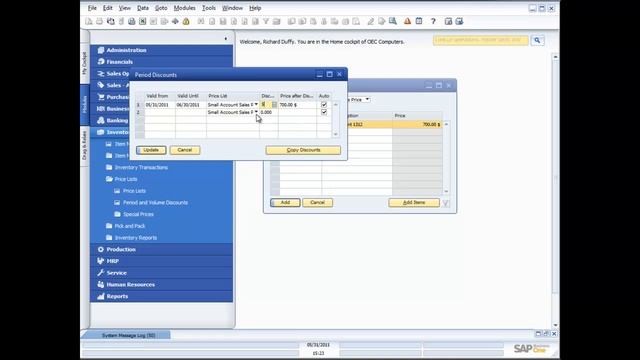640x360 pixels.
Task: Click the main menu collapse arrow
Action: 226,39
